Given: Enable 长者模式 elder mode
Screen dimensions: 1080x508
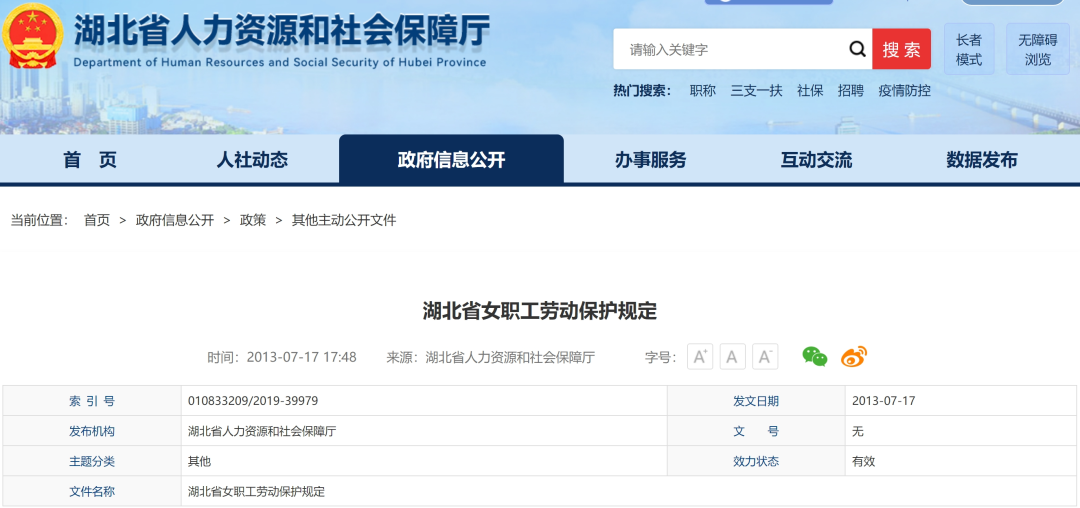Looking at the screenshot, I should click(x=968, y=49).
